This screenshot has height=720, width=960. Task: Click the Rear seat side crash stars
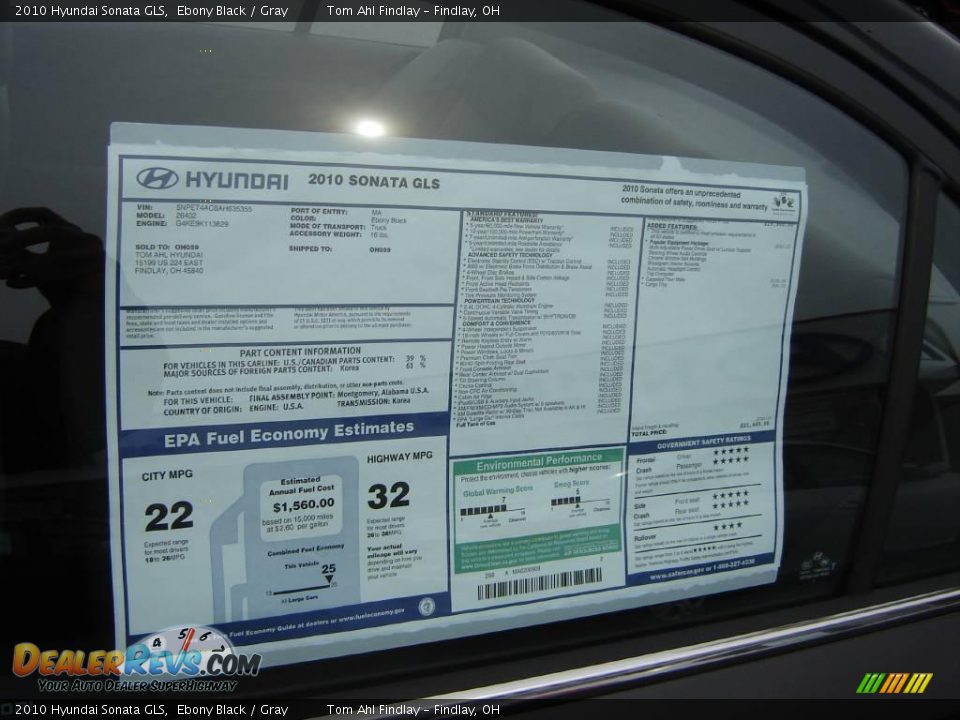click(730, 504)
